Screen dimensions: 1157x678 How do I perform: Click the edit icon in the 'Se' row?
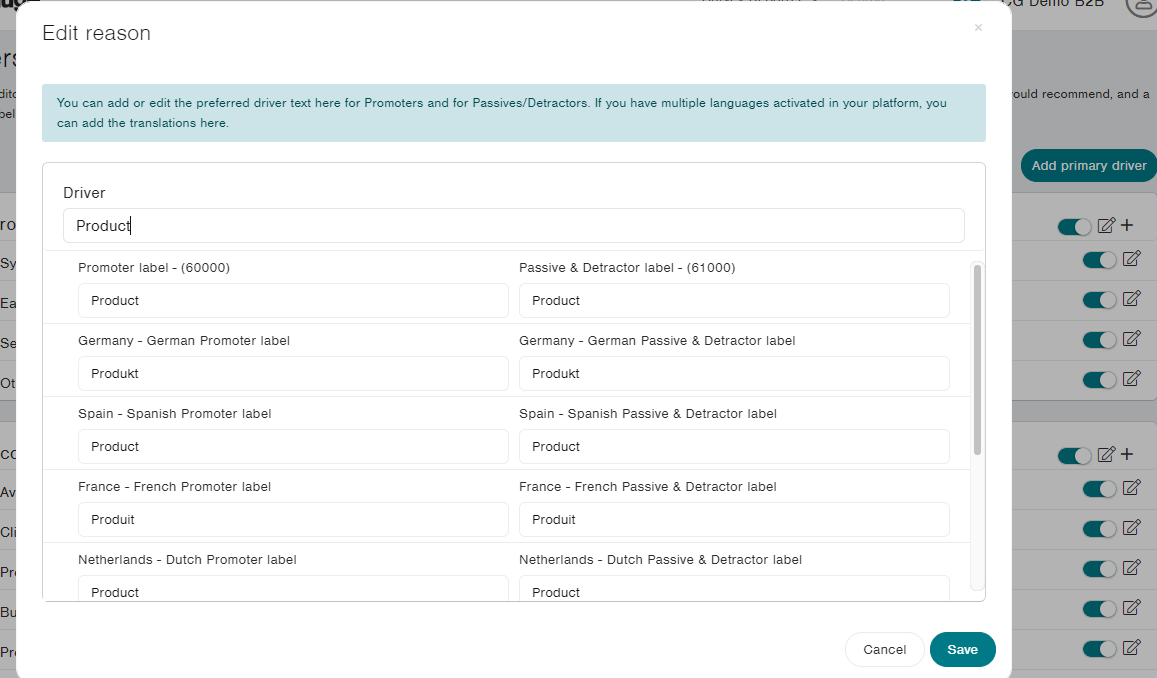pos(1131,339)
